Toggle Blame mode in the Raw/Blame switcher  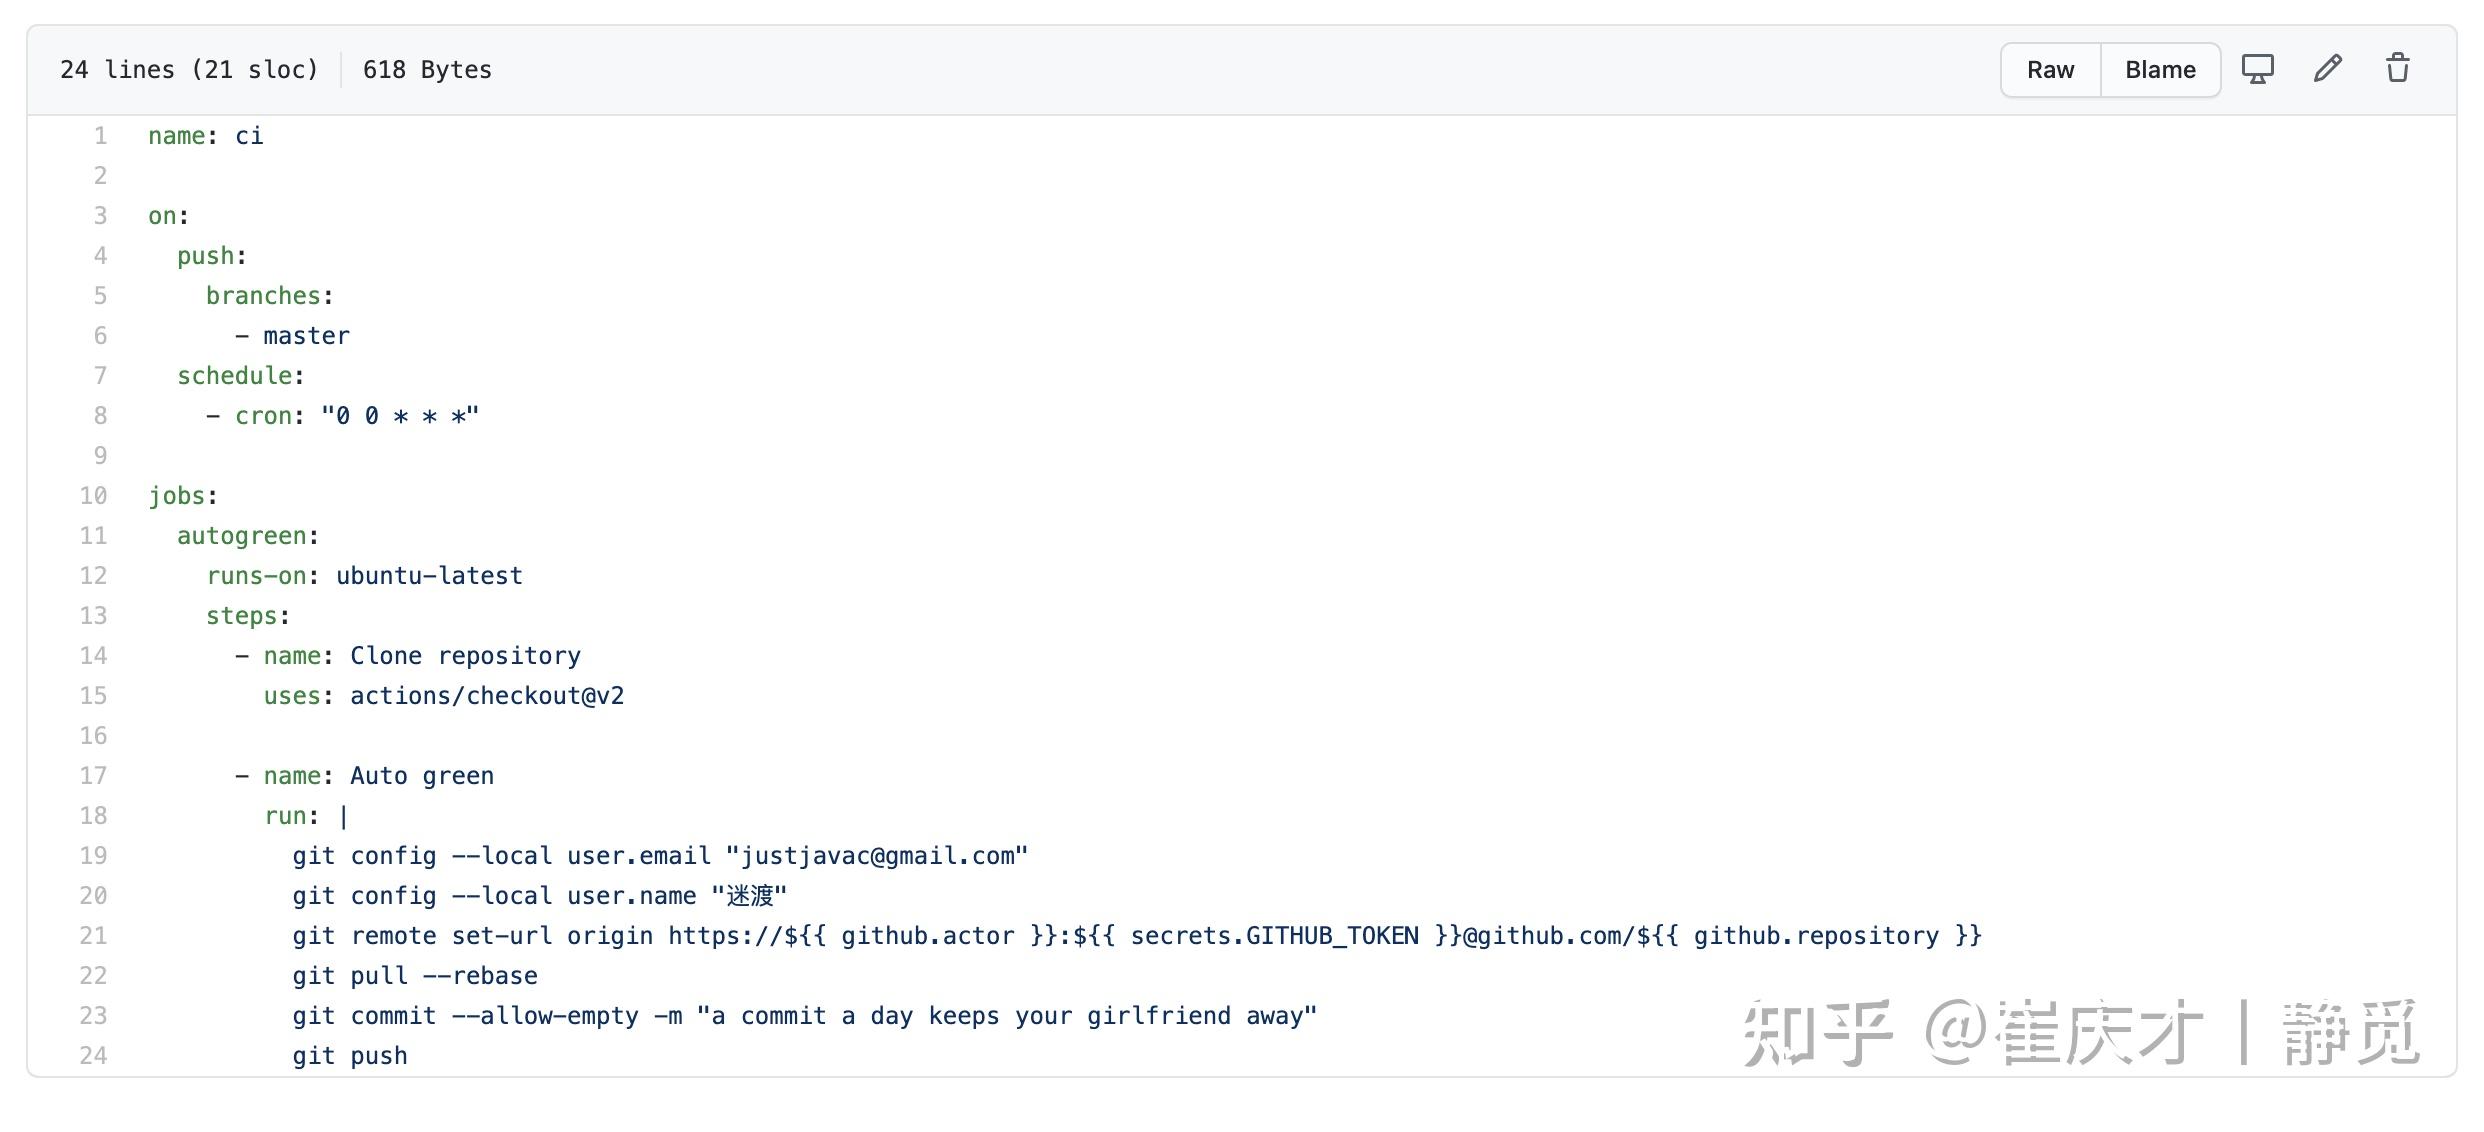coord(2160,69)
